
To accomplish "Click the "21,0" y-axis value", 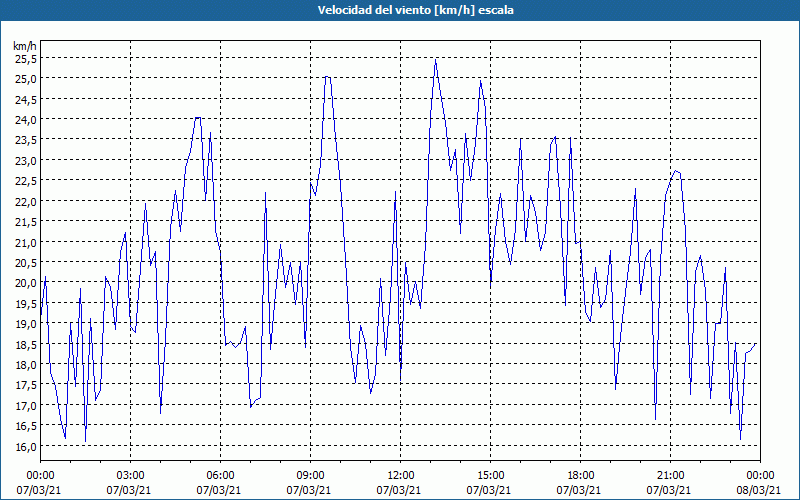I will (x=25, y=243).
